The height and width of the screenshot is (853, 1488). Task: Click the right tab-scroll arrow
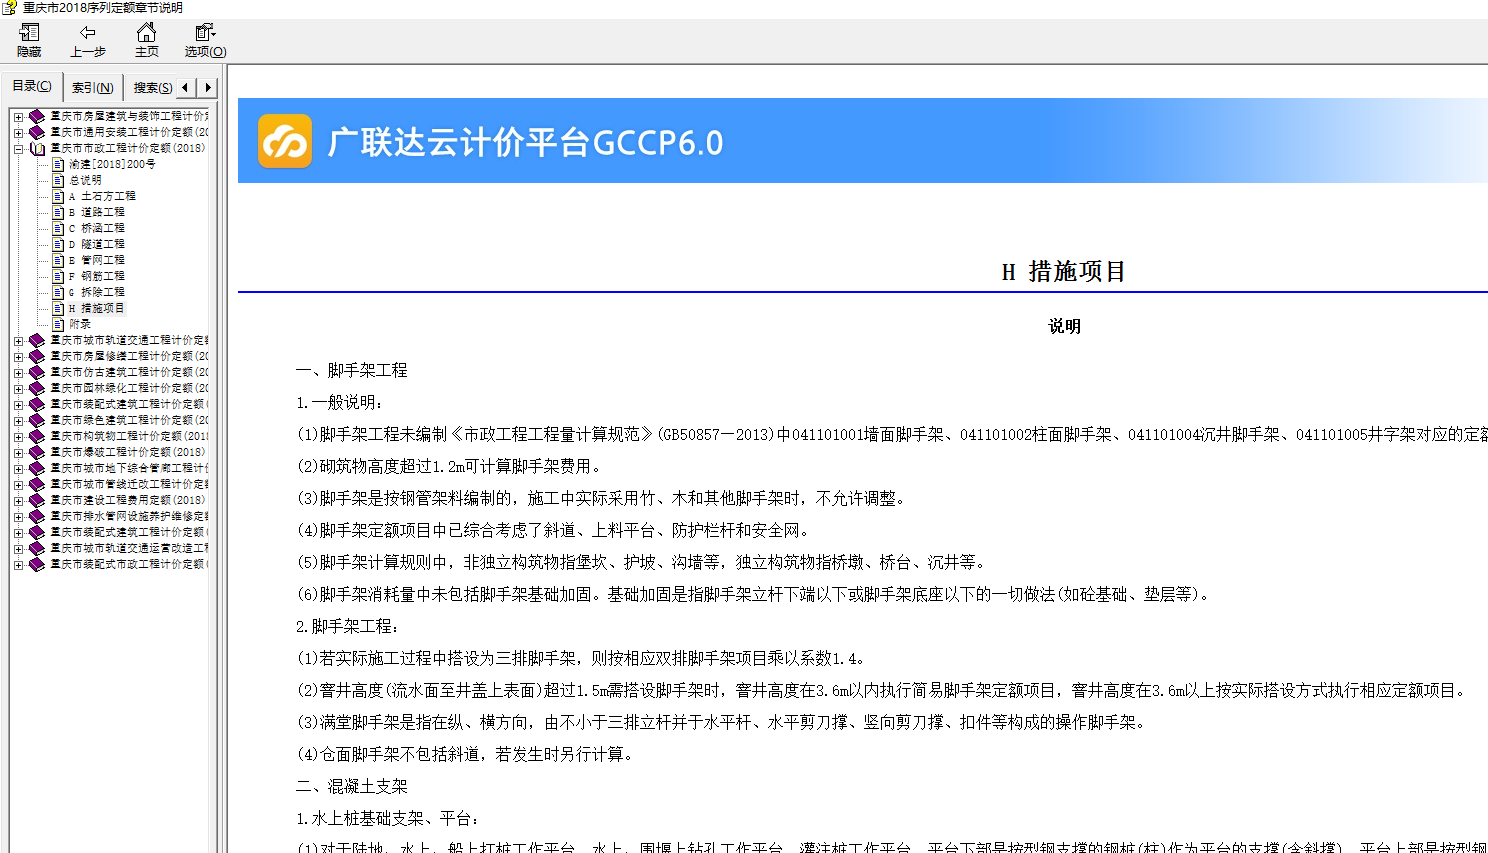click(207, 88)
